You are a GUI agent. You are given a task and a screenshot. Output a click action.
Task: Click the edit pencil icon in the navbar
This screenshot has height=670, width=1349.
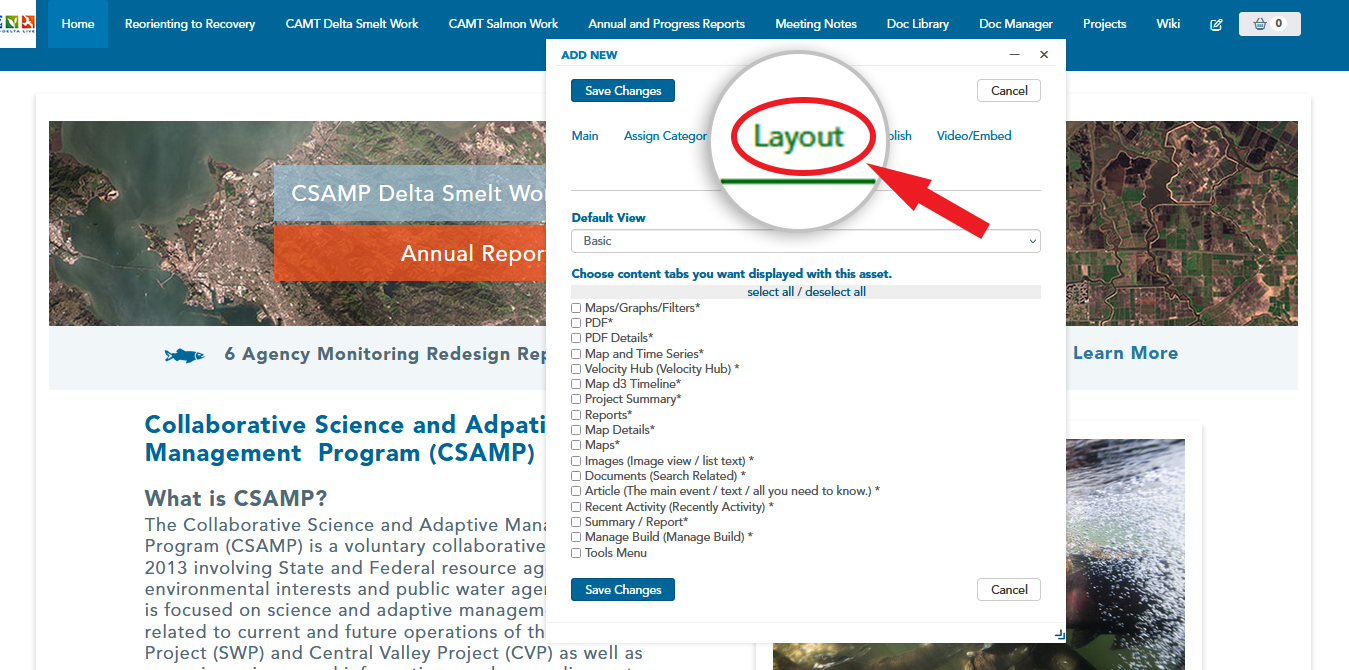point(1216,24)
